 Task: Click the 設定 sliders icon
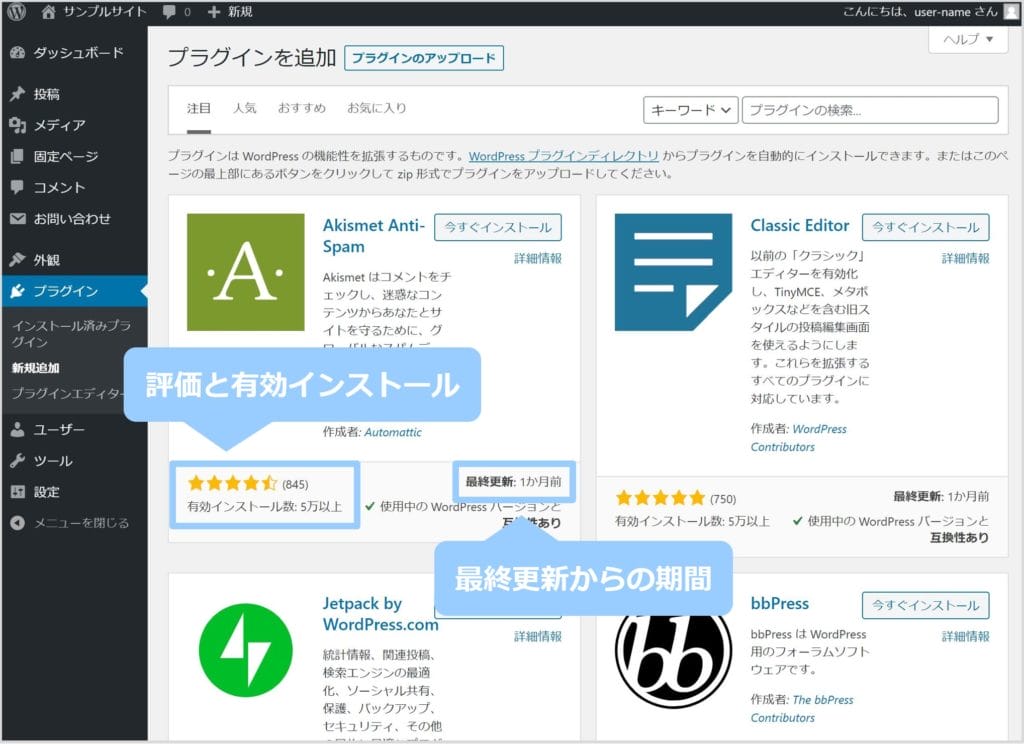coord(18,492)
